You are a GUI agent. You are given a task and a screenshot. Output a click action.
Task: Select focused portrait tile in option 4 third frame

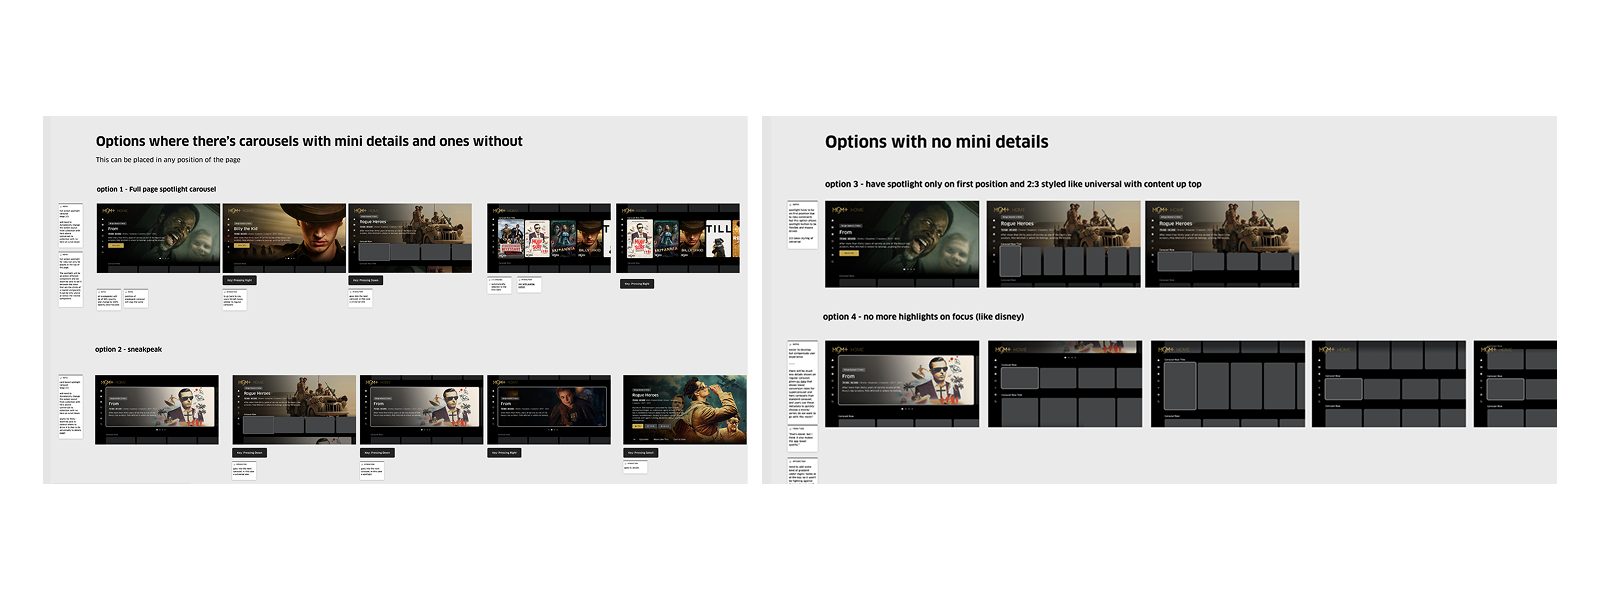coord(1180,387)
